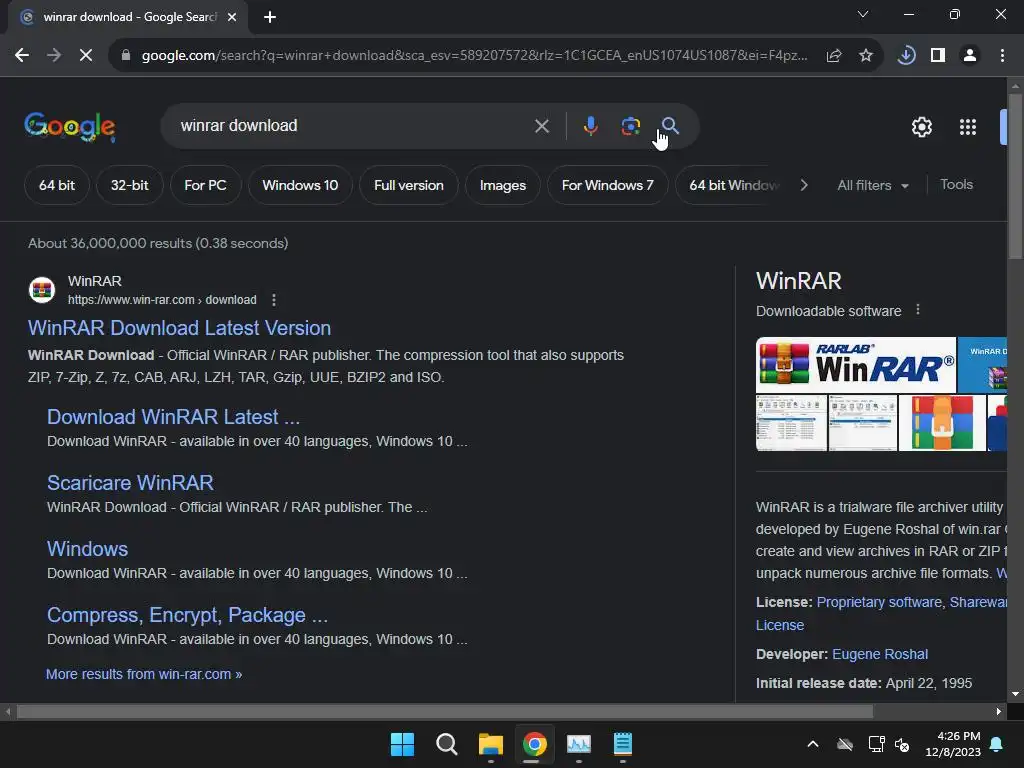Click the Proprietary software license link
The height and width of the screenshot is (768, 1024).
[879, 602]
